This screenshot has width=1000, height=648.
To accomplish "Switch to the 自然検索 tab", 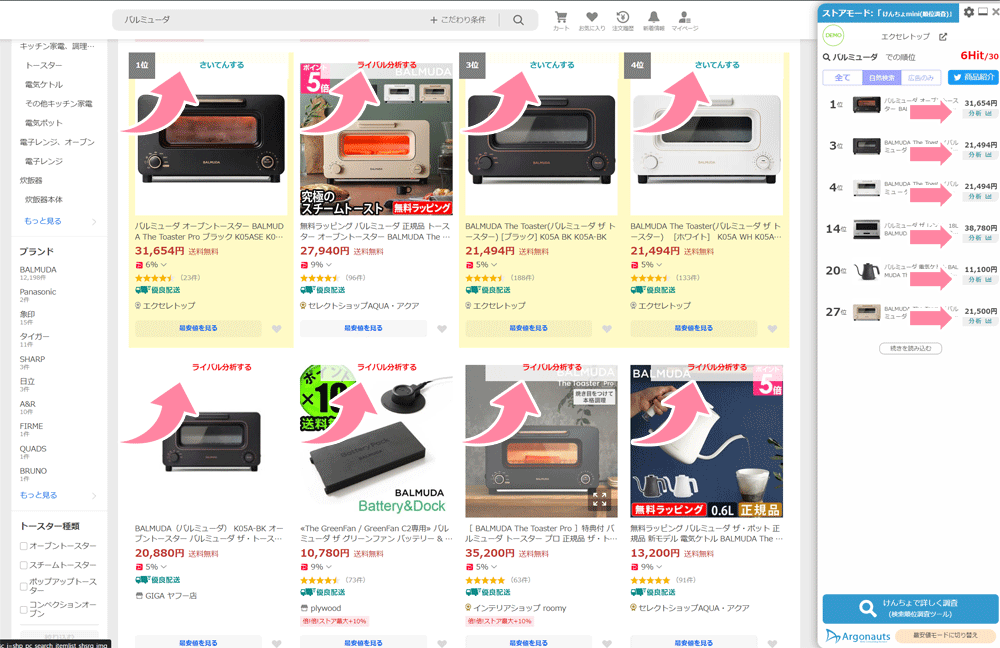I will [x=881, y=78].
